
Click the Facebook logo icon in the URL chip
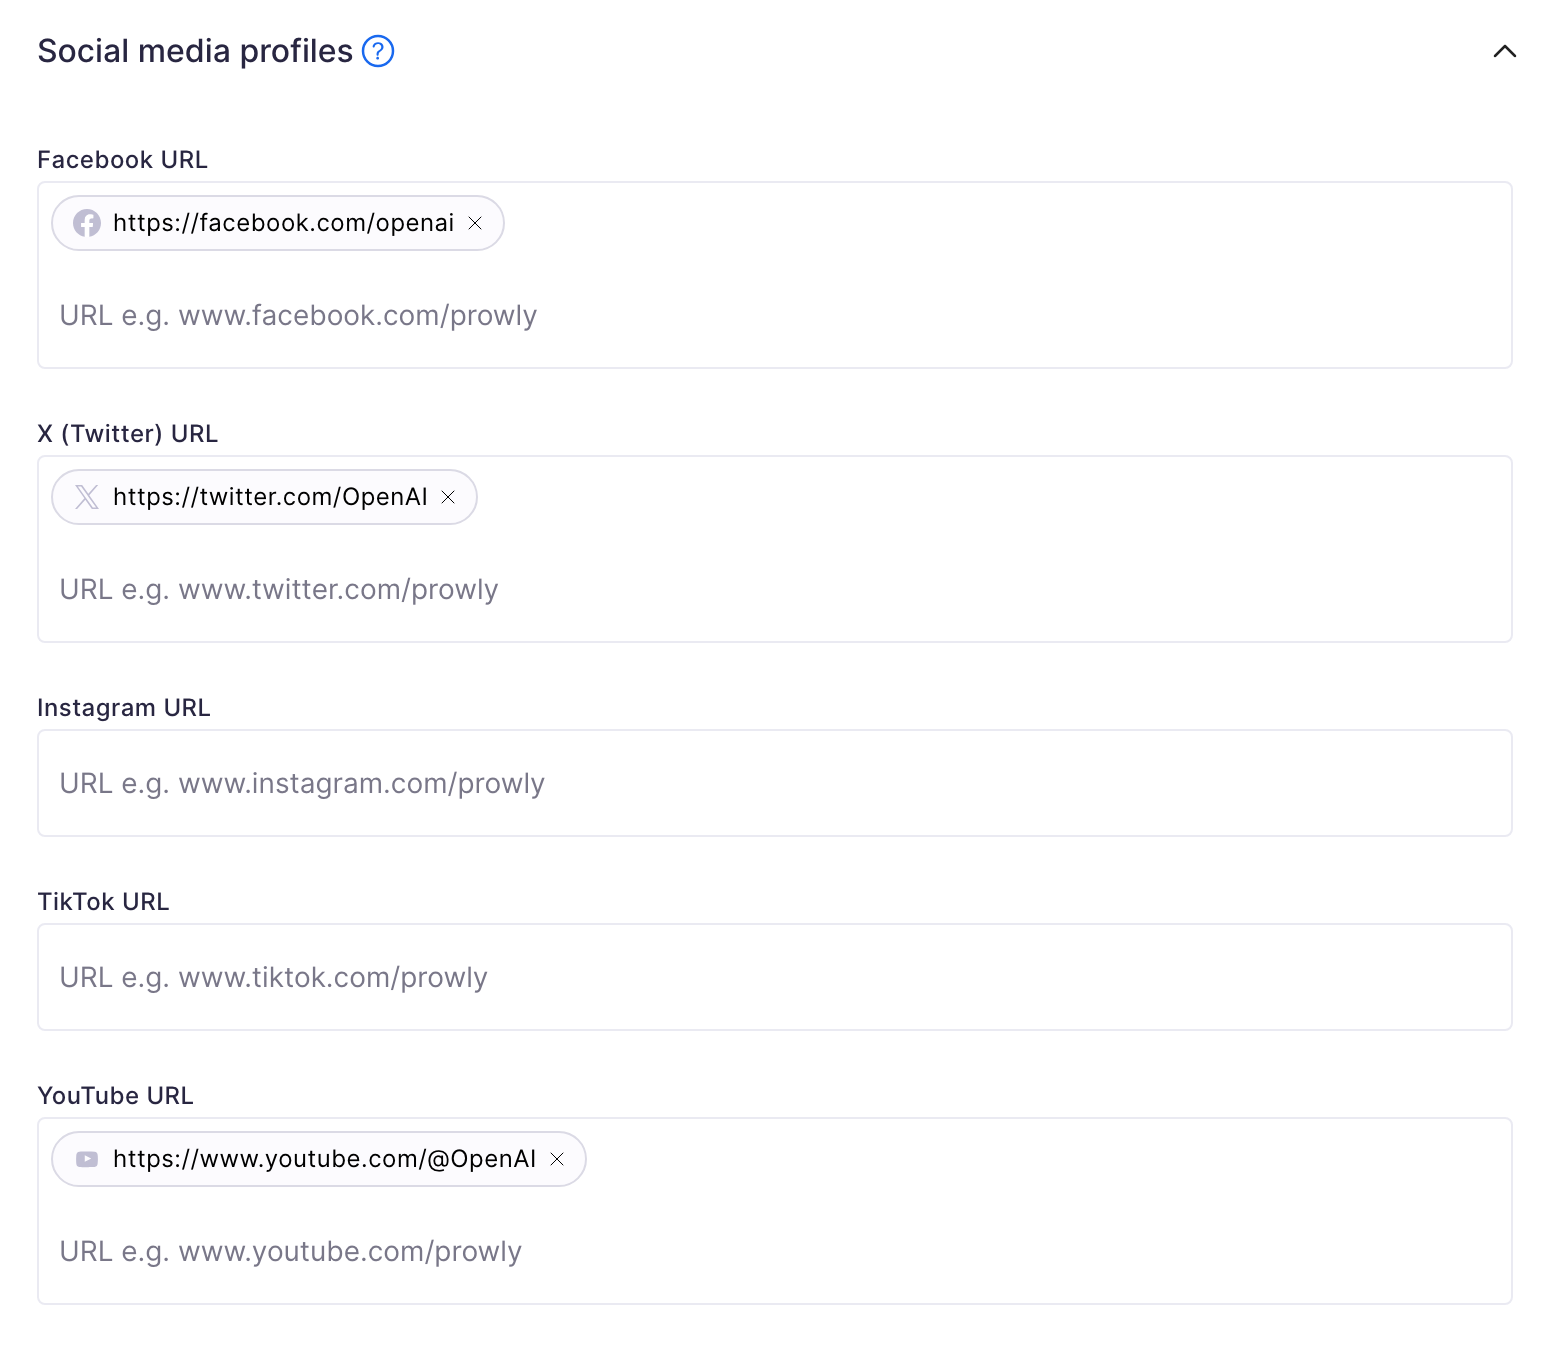(86, 223)
